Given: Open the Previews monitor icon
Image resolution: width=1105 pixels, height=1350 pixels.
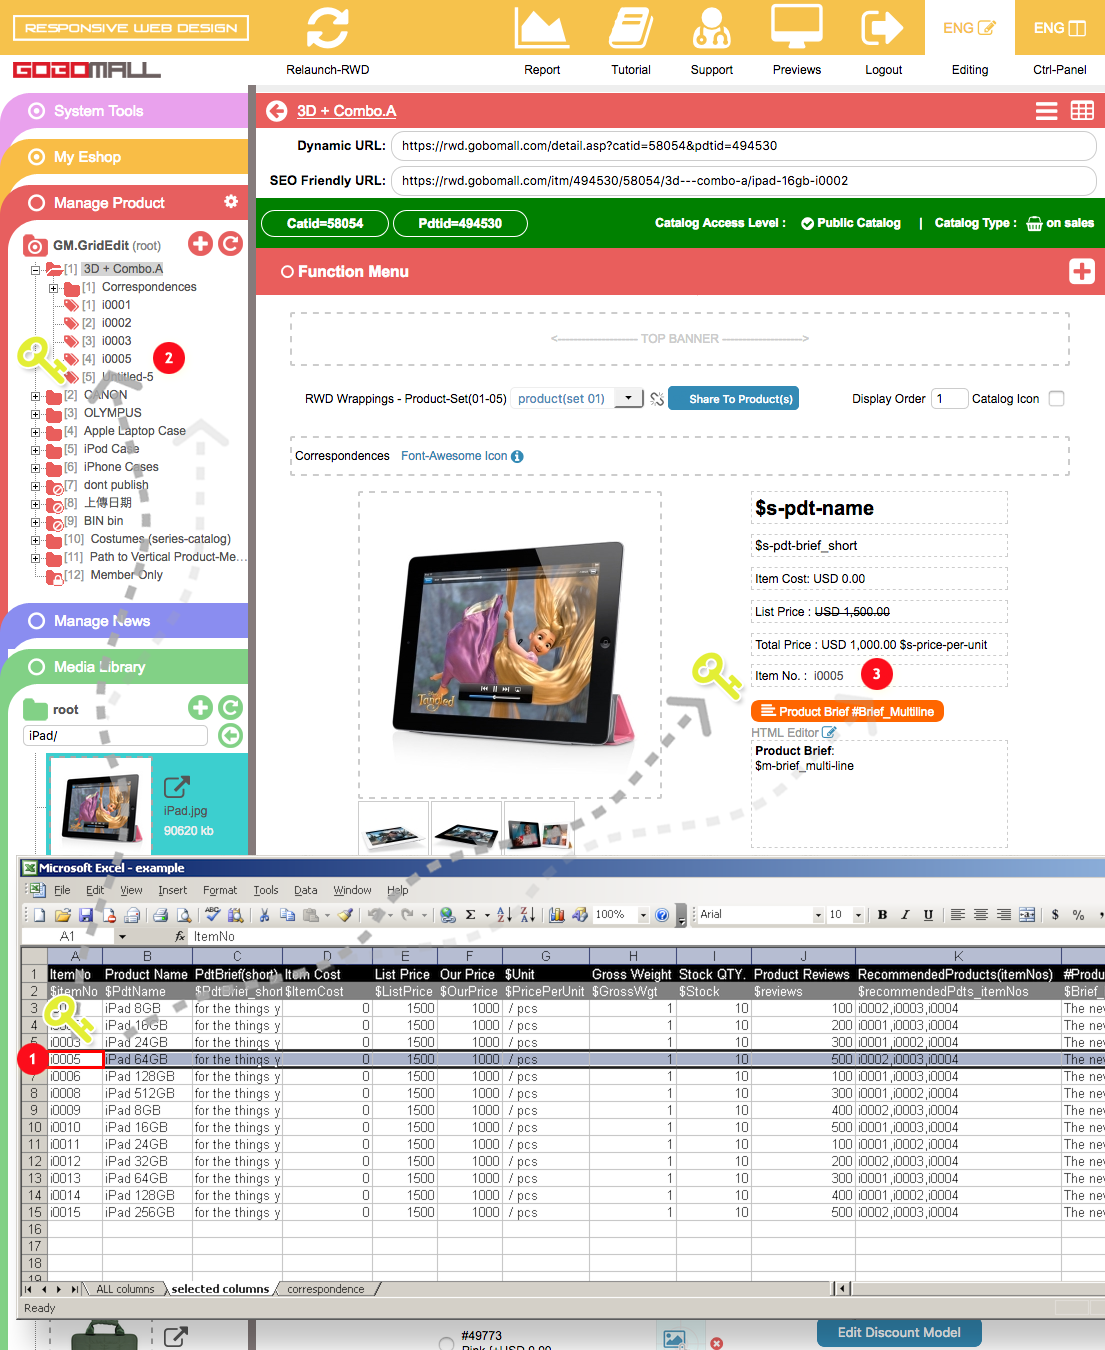Looking at the screenshot, I should (x=796, y=28).
